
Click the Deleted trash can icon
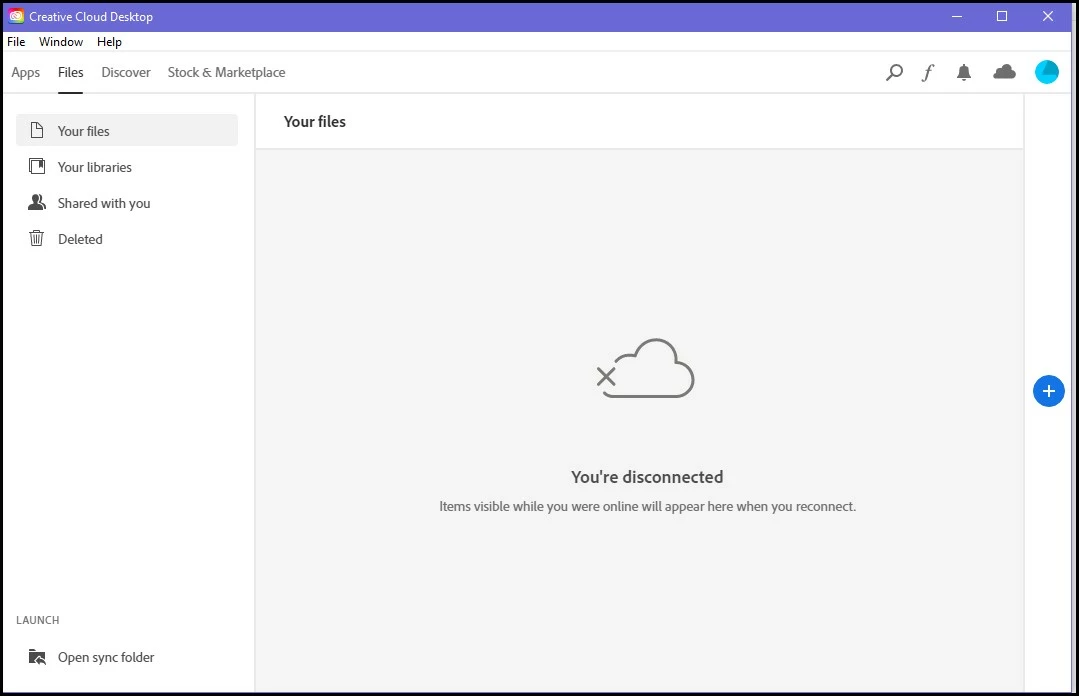pos(36,238)
